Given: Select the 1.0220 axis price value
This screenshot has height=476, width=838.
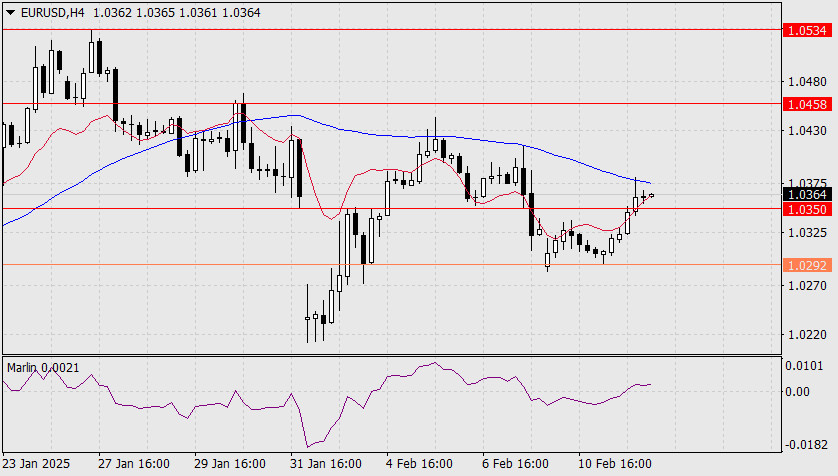Looking at the screenshot, I should pyautogui.click(x=808, y=334).
